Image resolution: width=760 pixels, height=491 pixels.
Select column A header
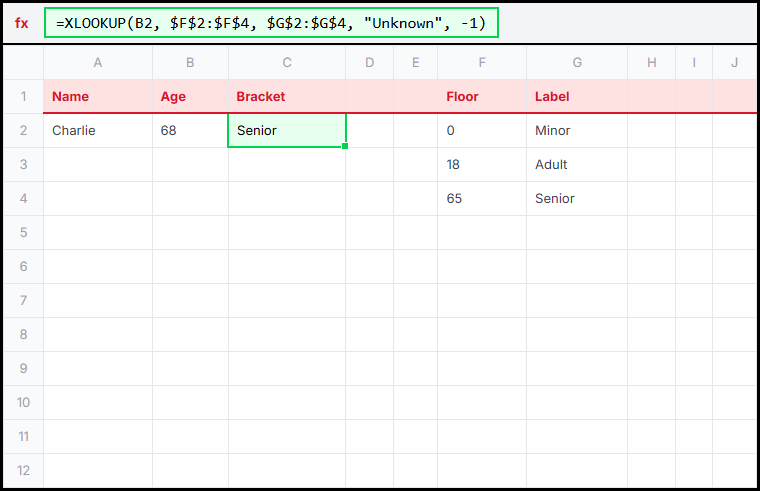(x=98, y=63)
